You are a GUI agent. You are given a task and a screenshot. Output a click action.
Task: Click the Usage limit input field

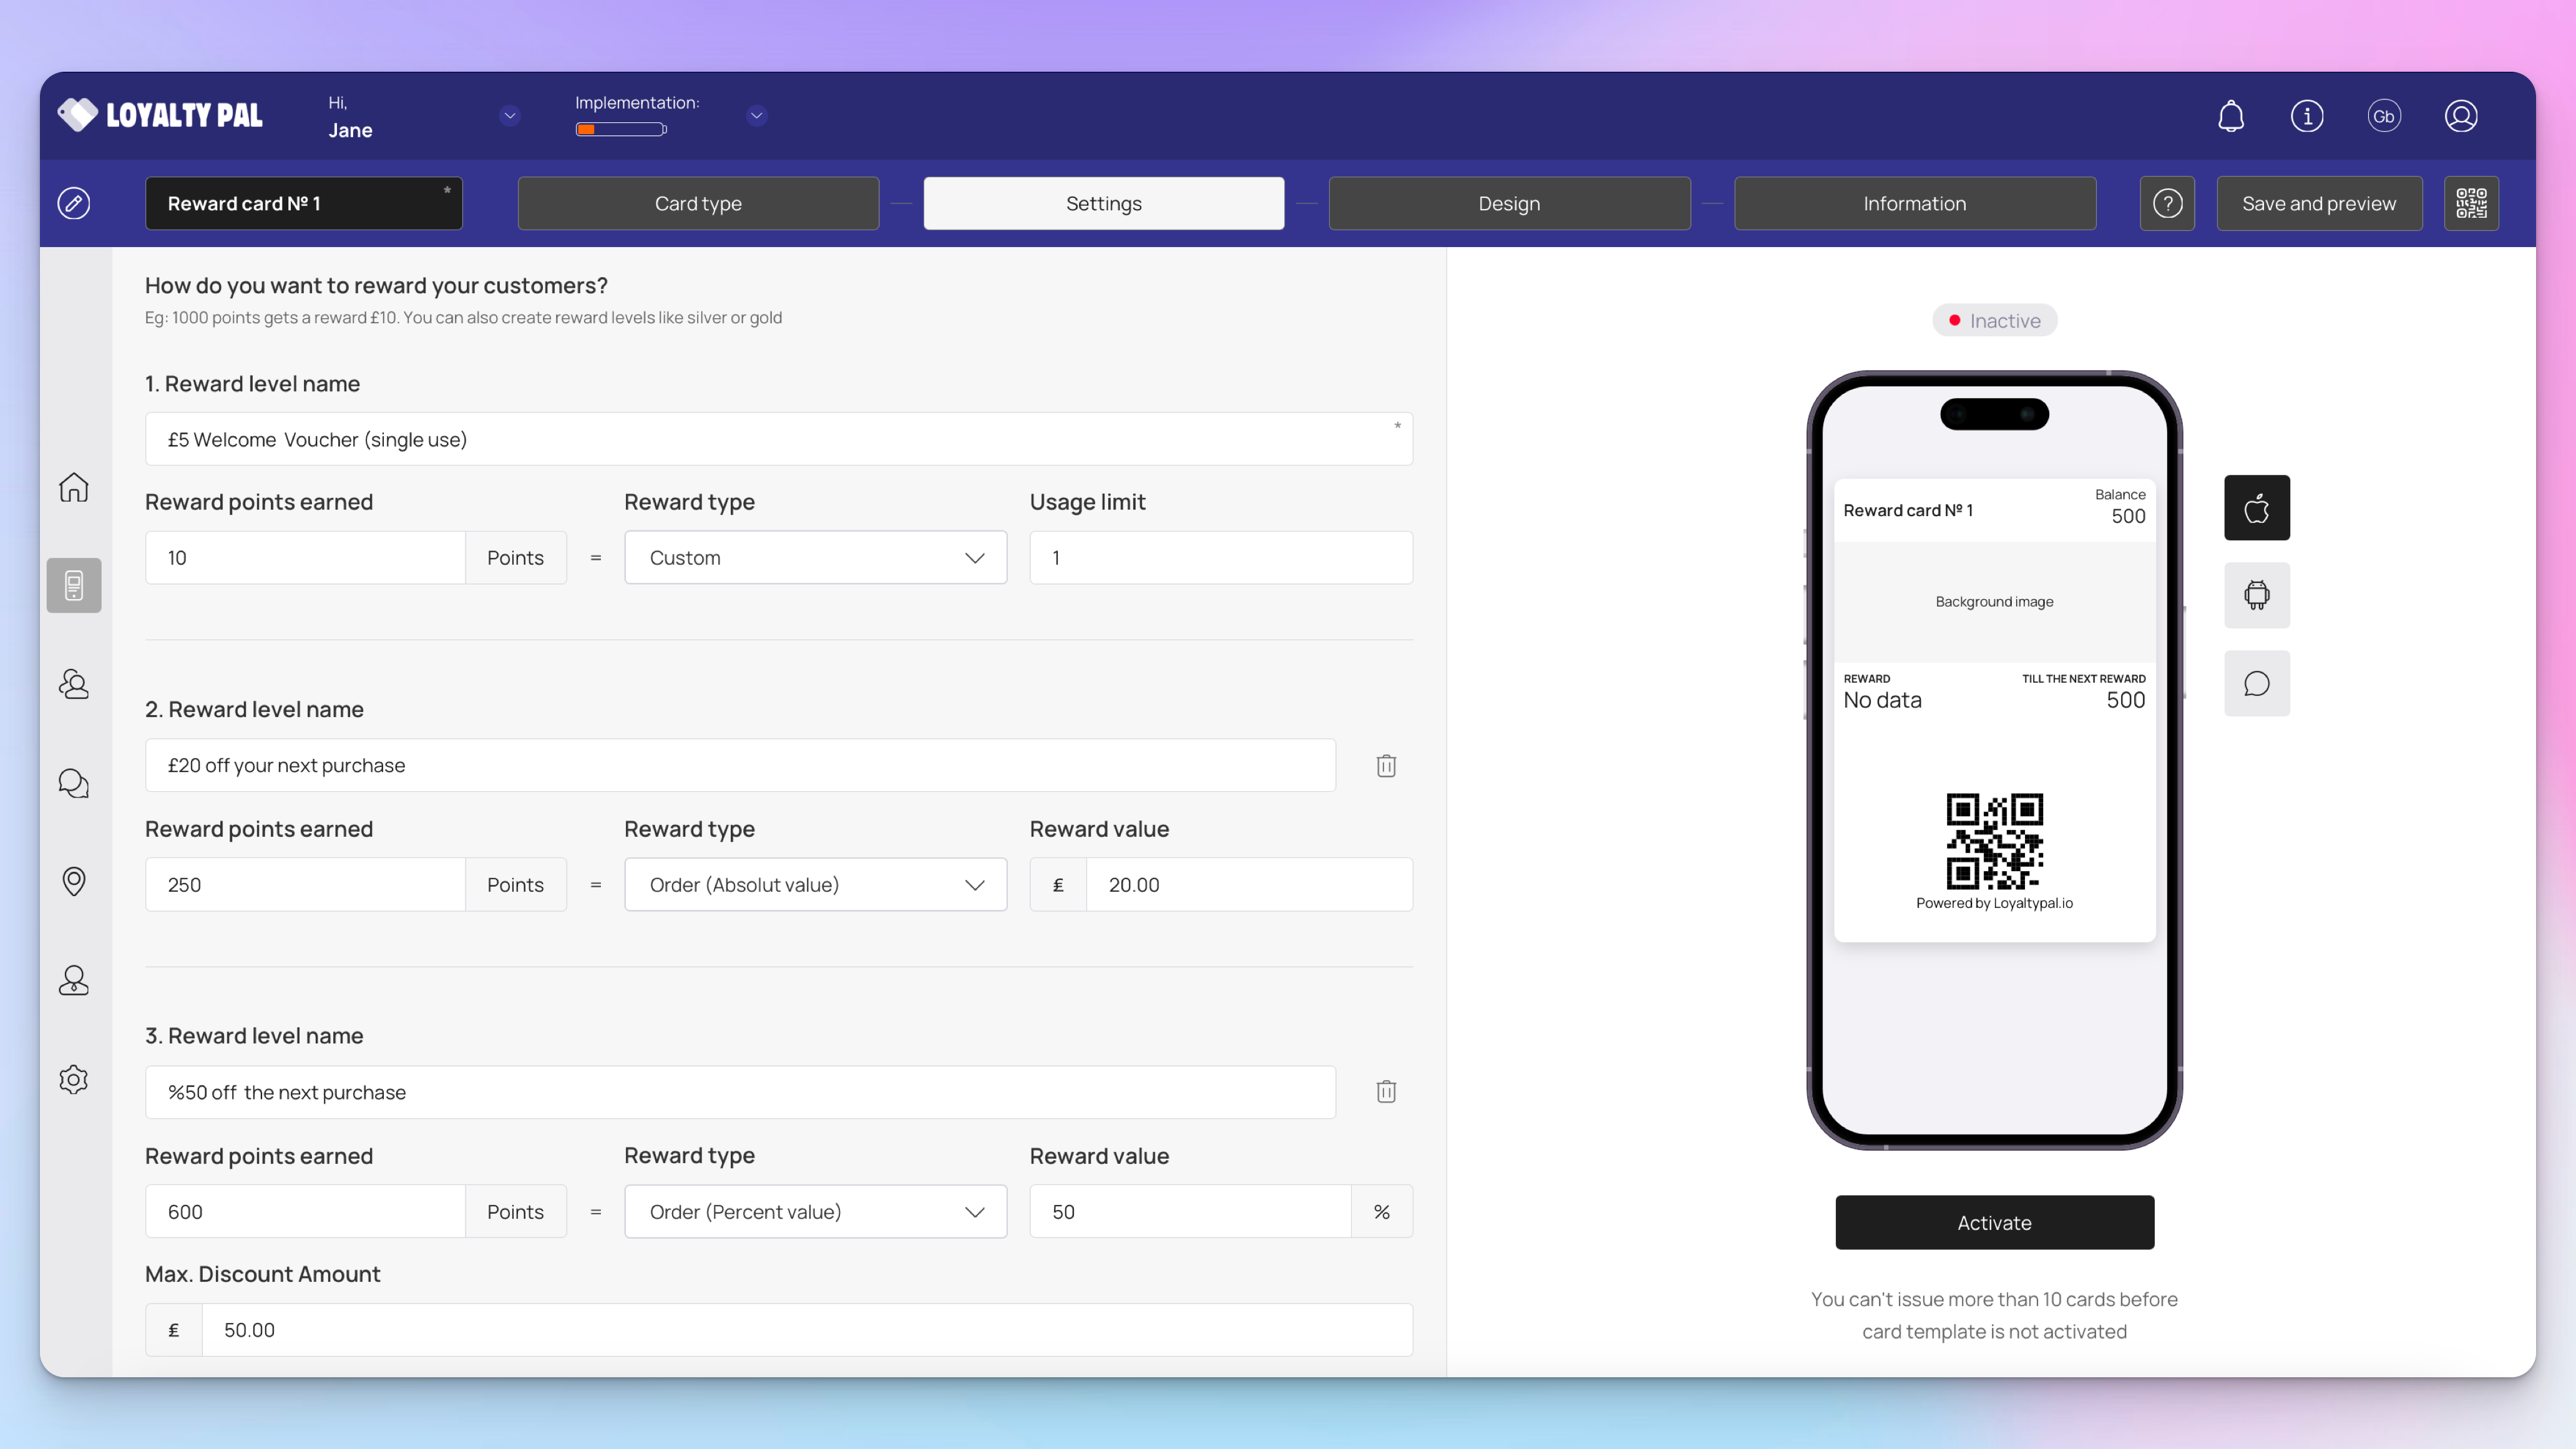[1220, 558]
